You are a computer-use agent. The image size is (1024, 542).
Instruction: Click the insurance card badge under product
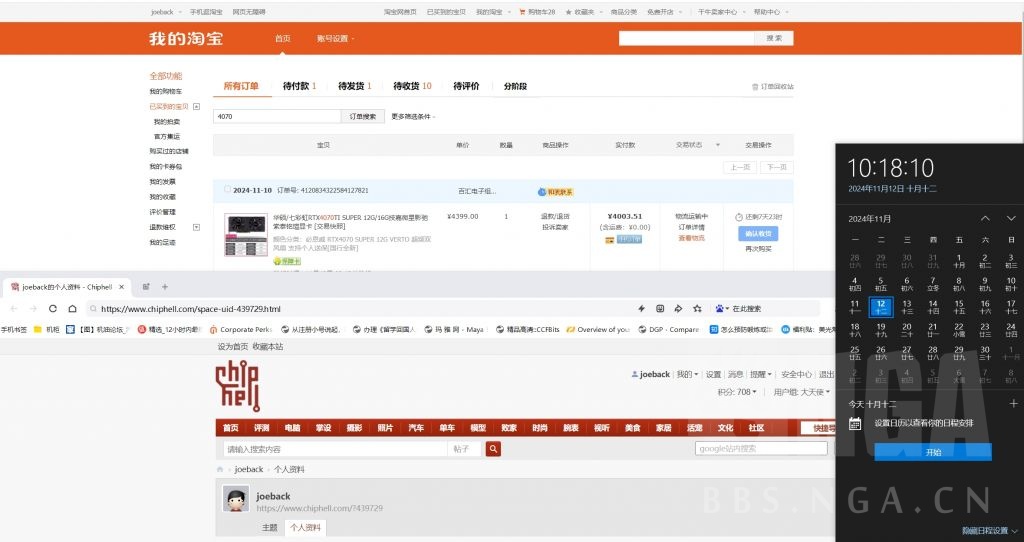click(287, 261)
